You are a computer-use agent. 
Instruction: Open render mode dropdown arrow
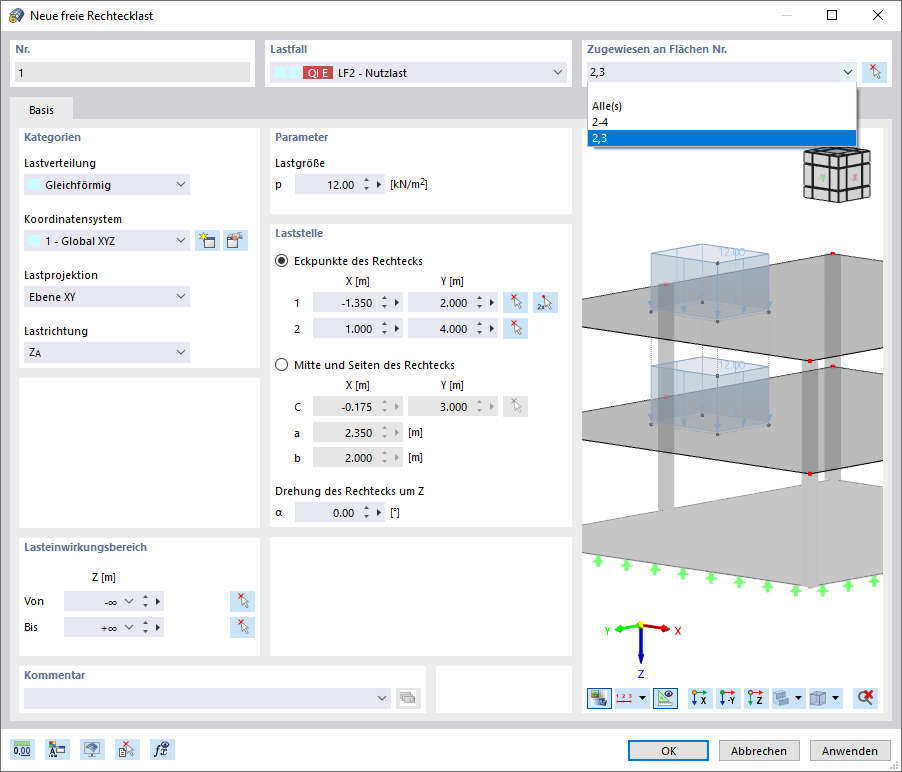point(798,698)
